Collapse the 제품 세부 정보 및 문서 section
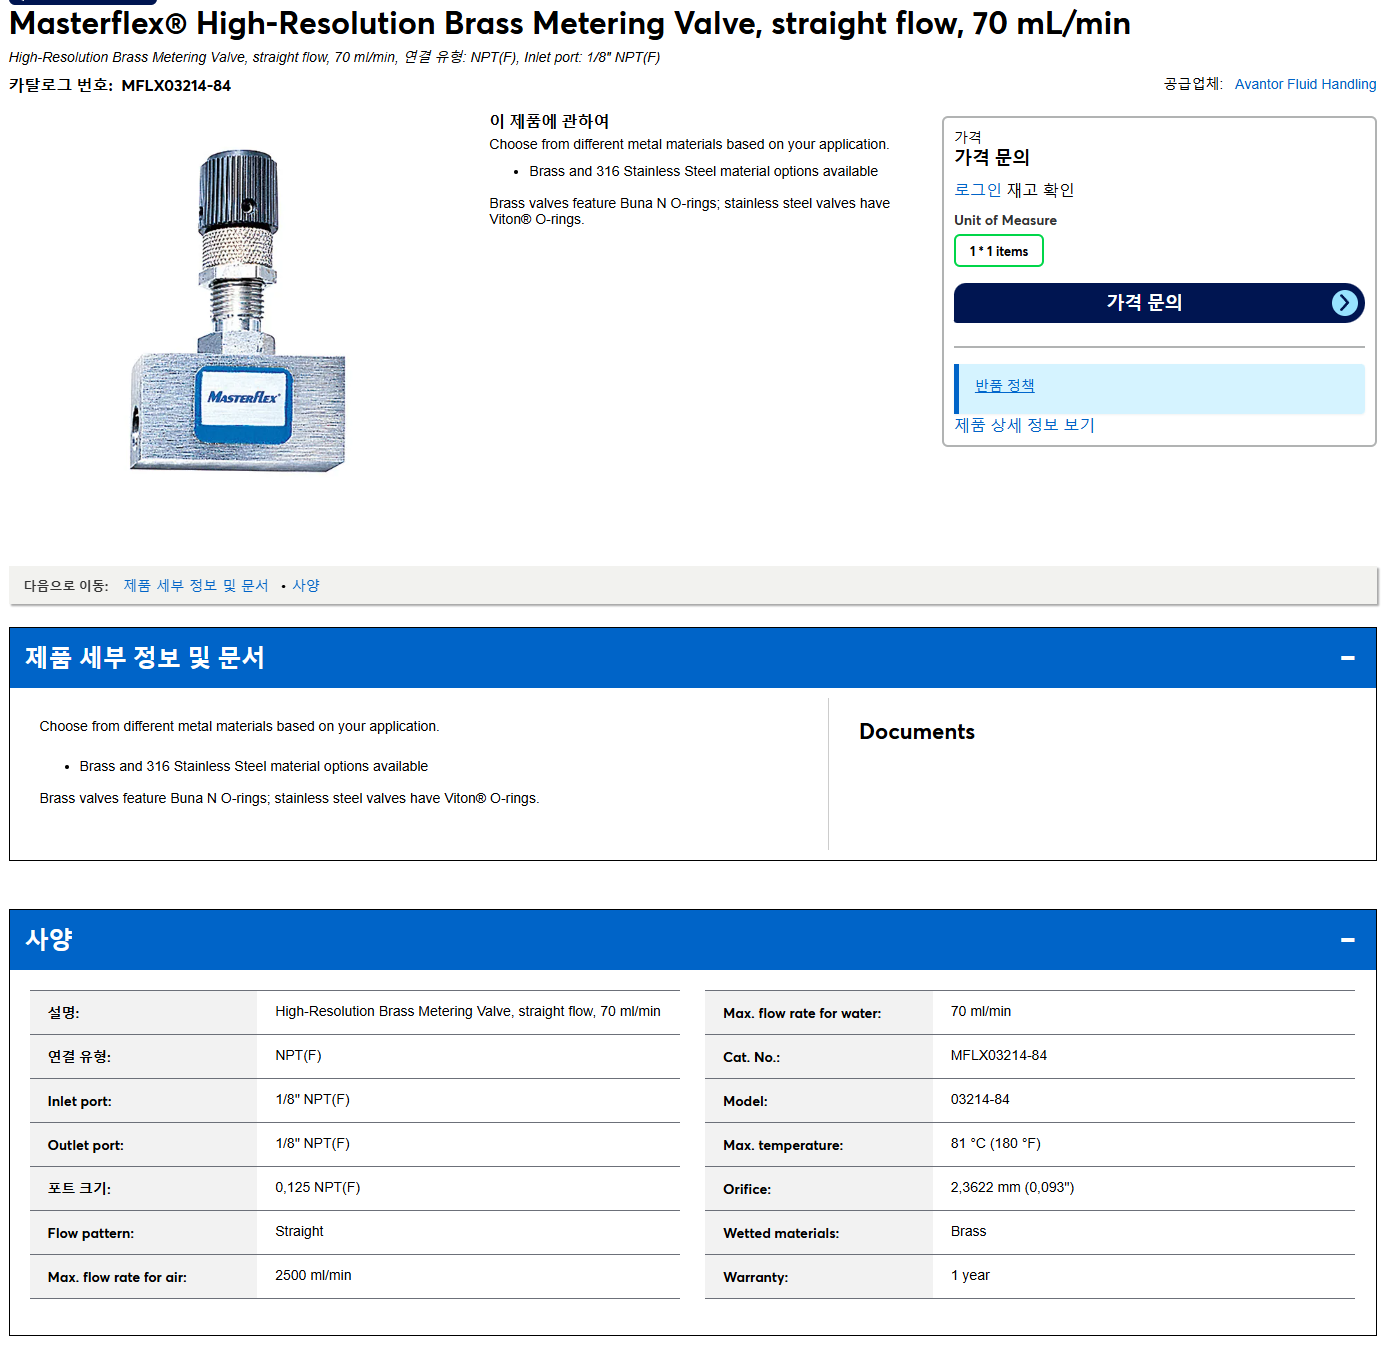1384x1356 pixels. [x=1347, y=658]
